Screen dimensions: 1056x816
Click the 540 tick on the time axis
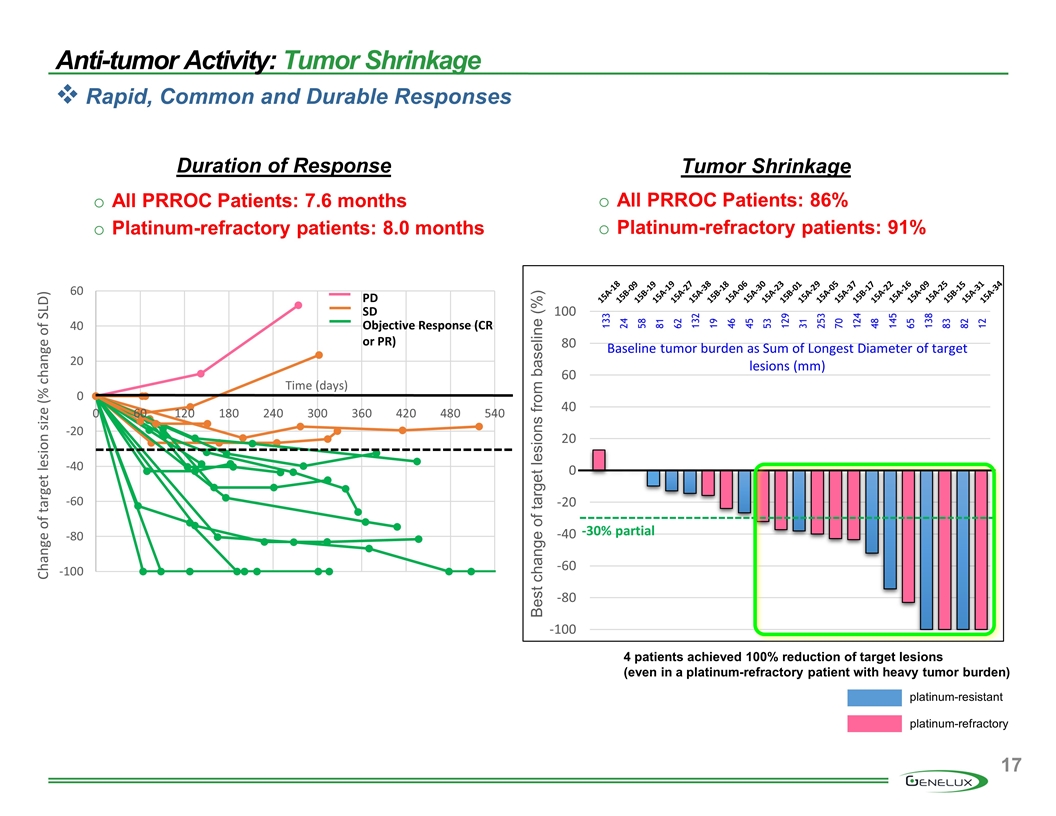click(493, 414)
